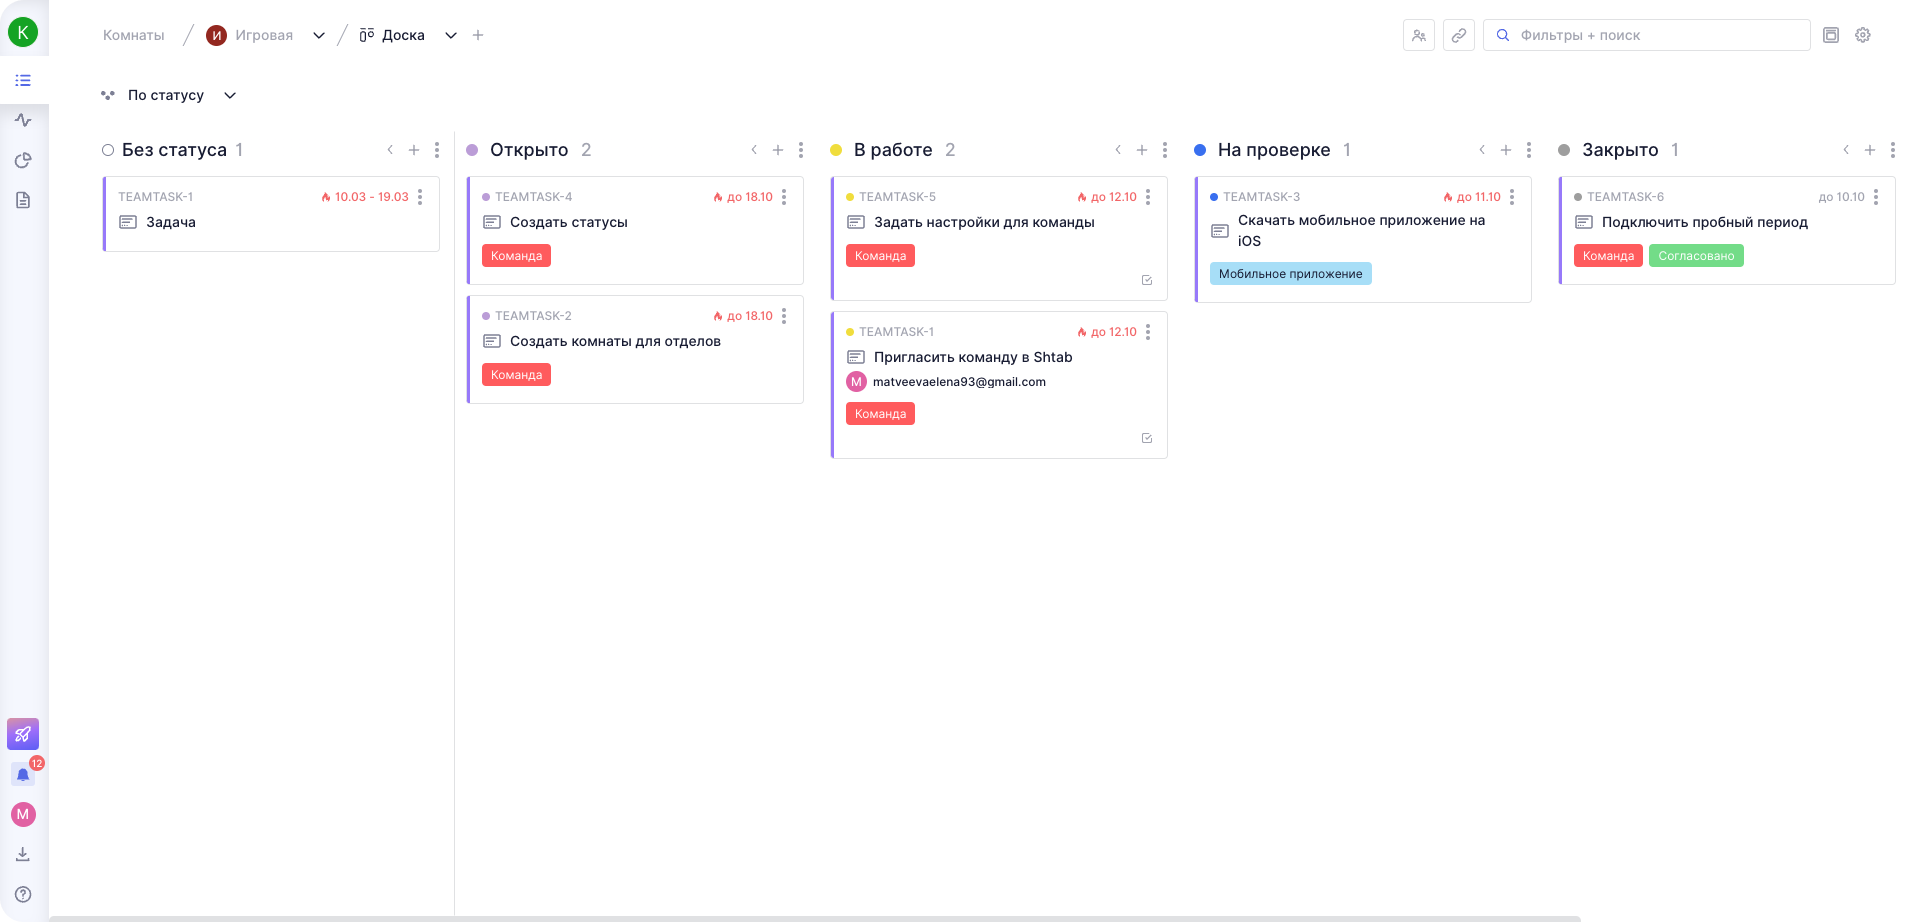Screen dimensions: 1905x922
Task: Open the context menu of На проверке column
Action: point(1529,150)
